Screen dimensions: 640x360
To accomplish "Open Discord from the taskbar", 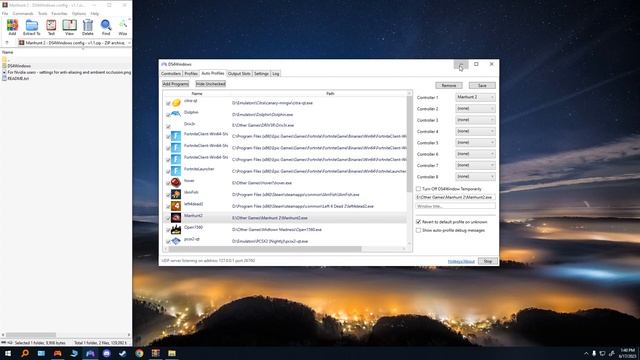I will click(107, 353).
